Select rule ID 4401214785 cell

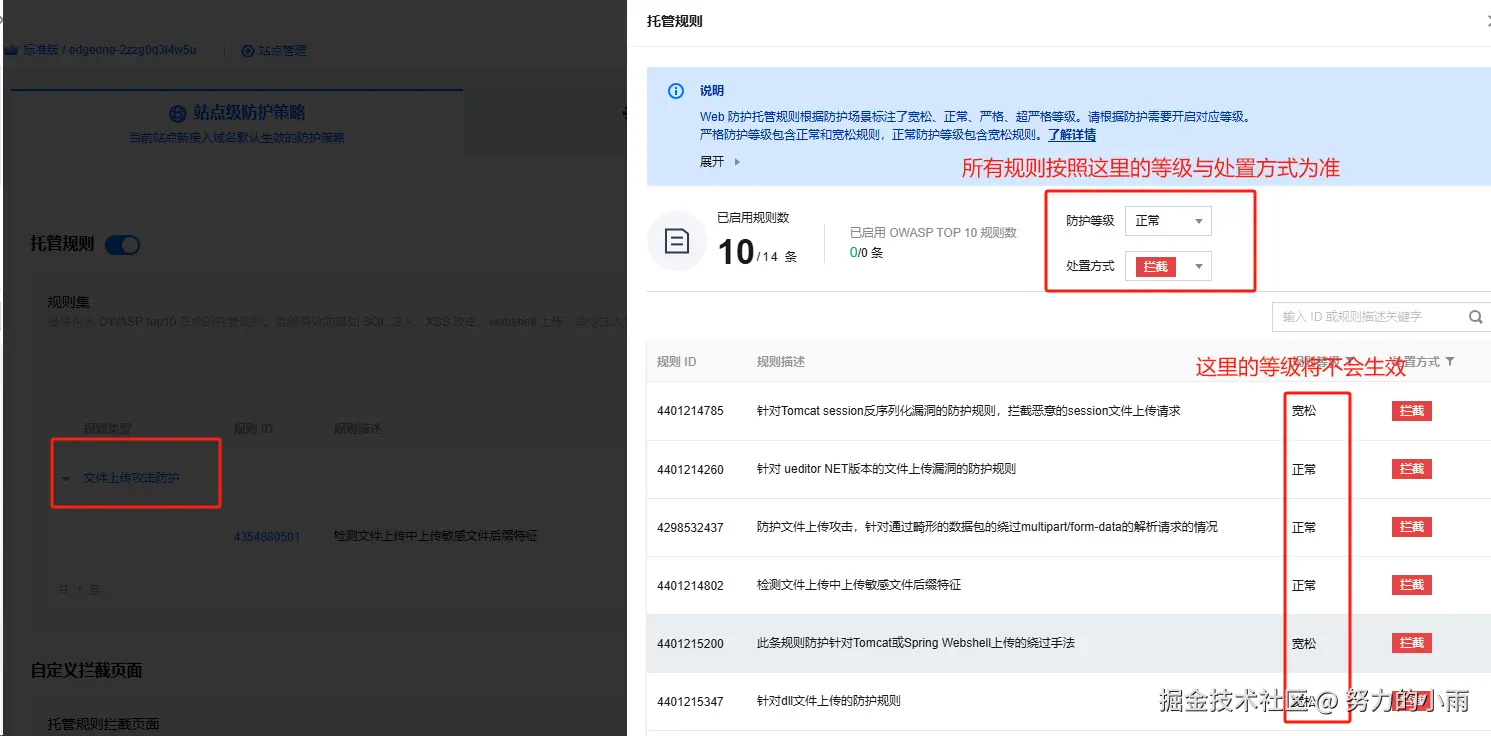[690, 411]
